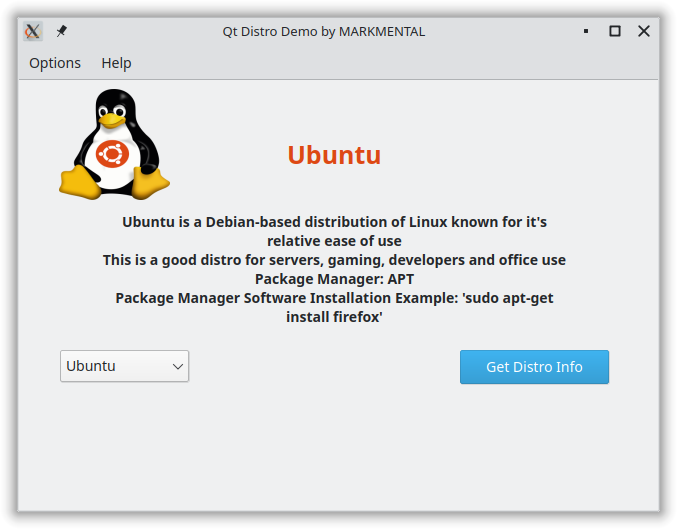Close the Qt Distro Demo window
Image resolution: width=677 pixels, height=529 pixels.
coord(644,31)
